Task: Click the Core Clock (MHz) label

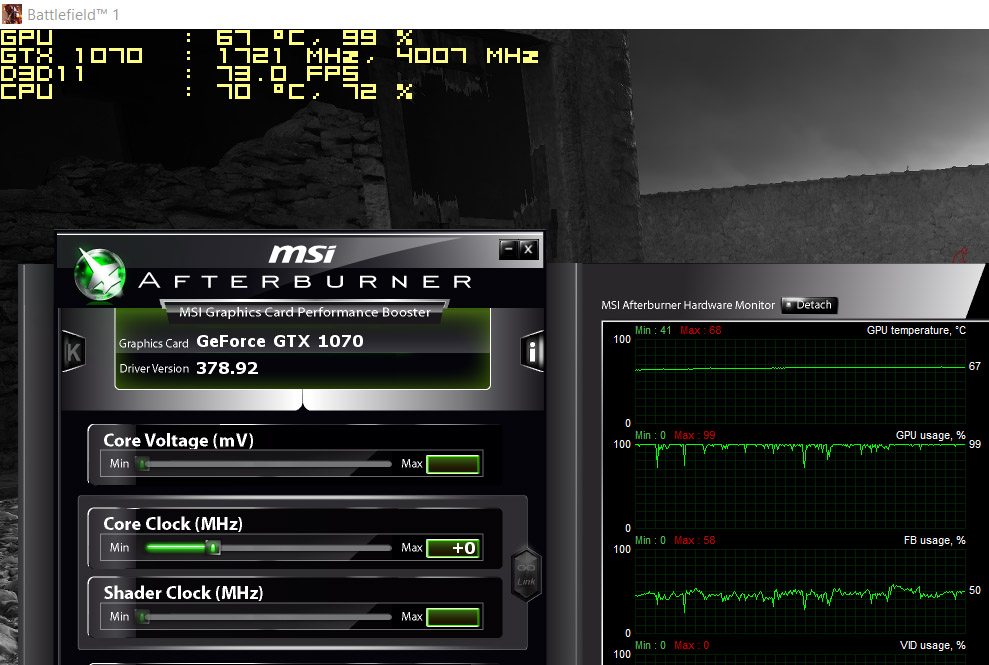Action: [x=173, y=524]
